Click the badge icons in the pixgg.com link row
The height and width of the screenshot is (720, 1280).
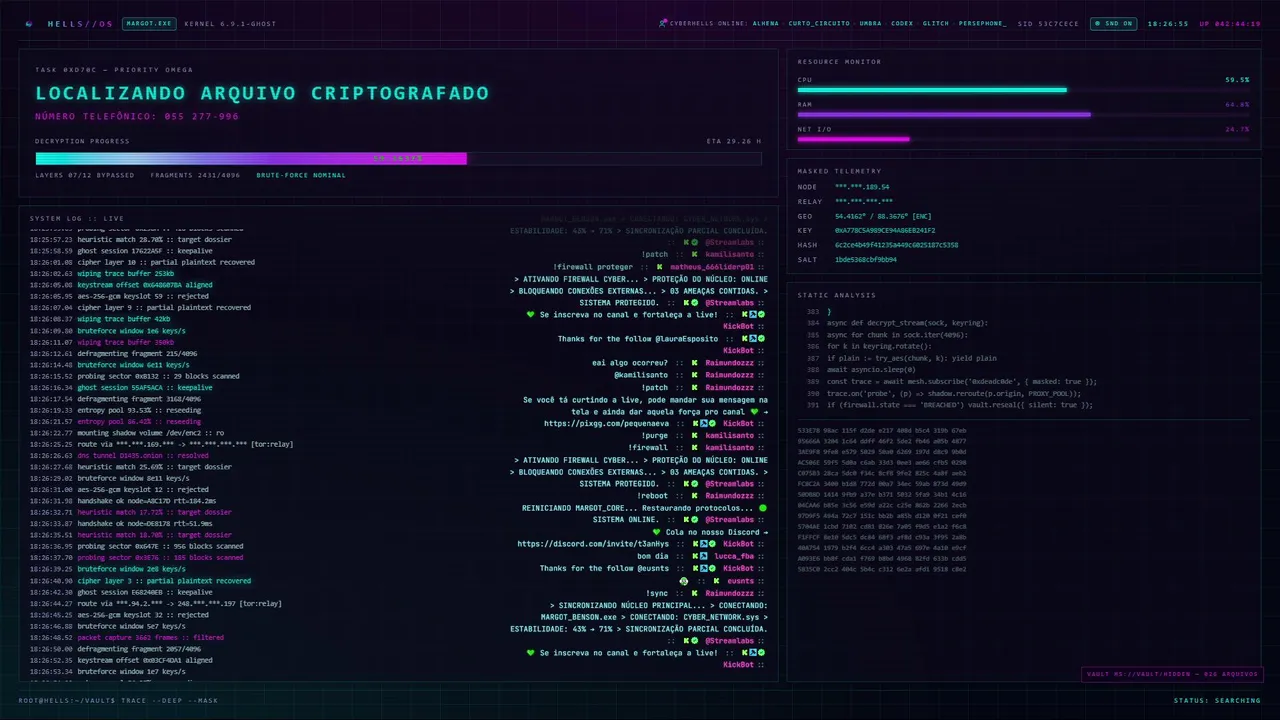point(703,423)
